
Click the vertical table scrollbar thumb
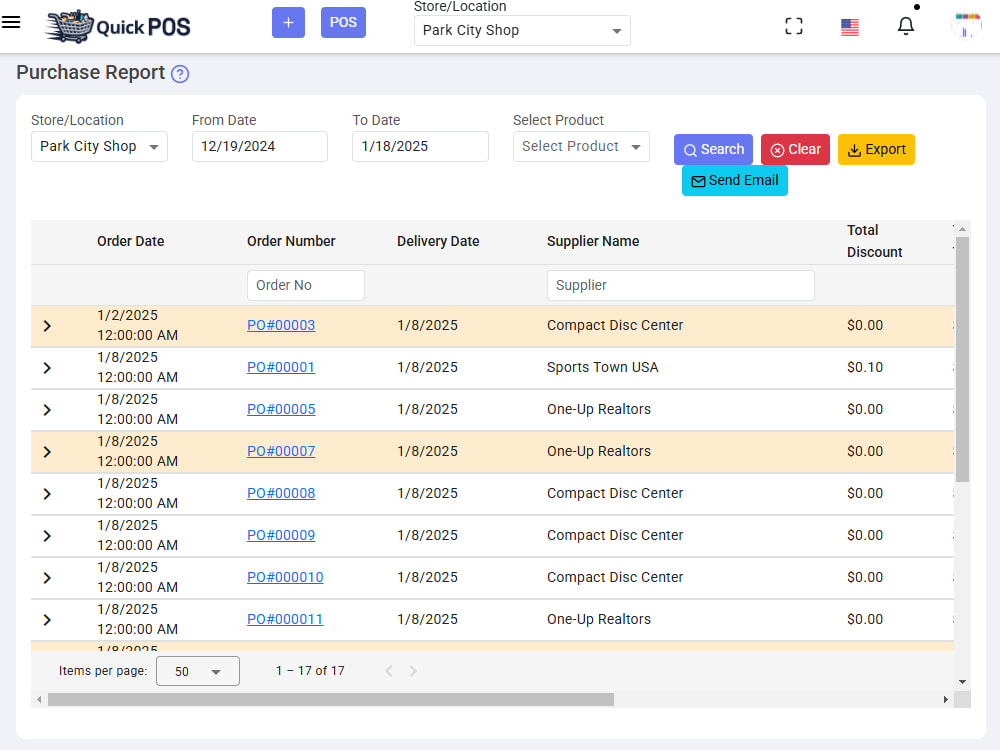click(962, 360)
